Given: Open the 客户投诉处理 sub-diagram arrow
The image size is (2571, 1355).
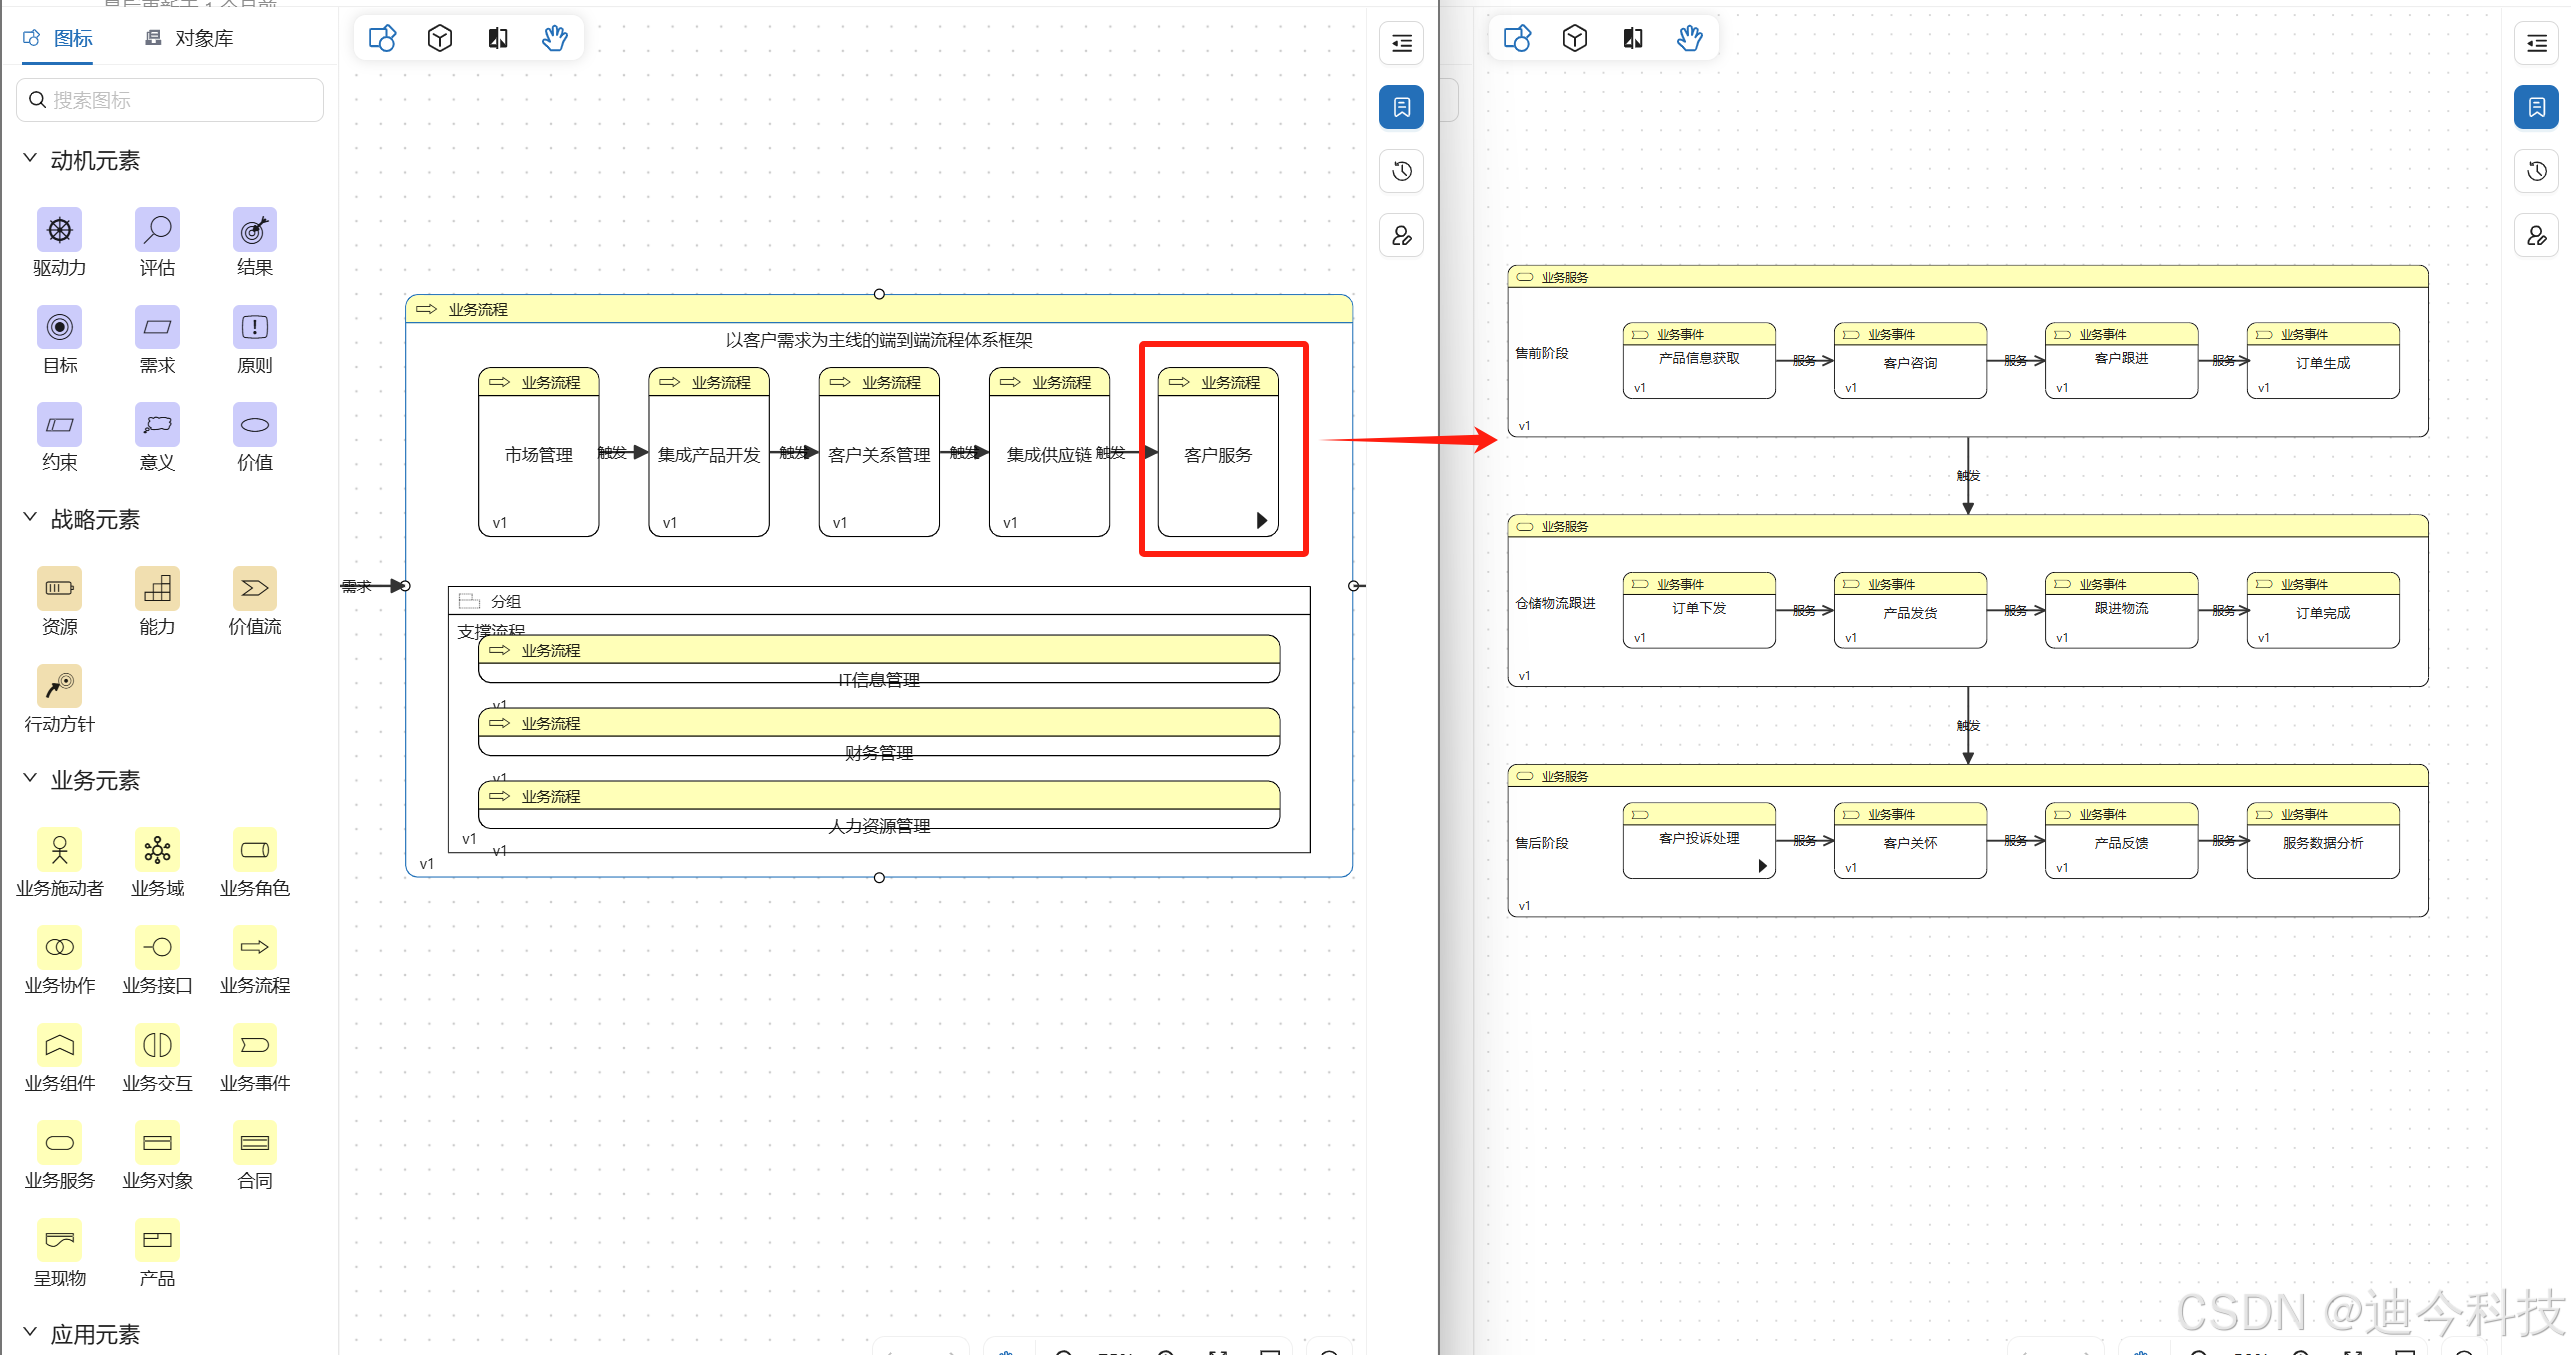Looking at the screenshot, I should click(1762, 866).
